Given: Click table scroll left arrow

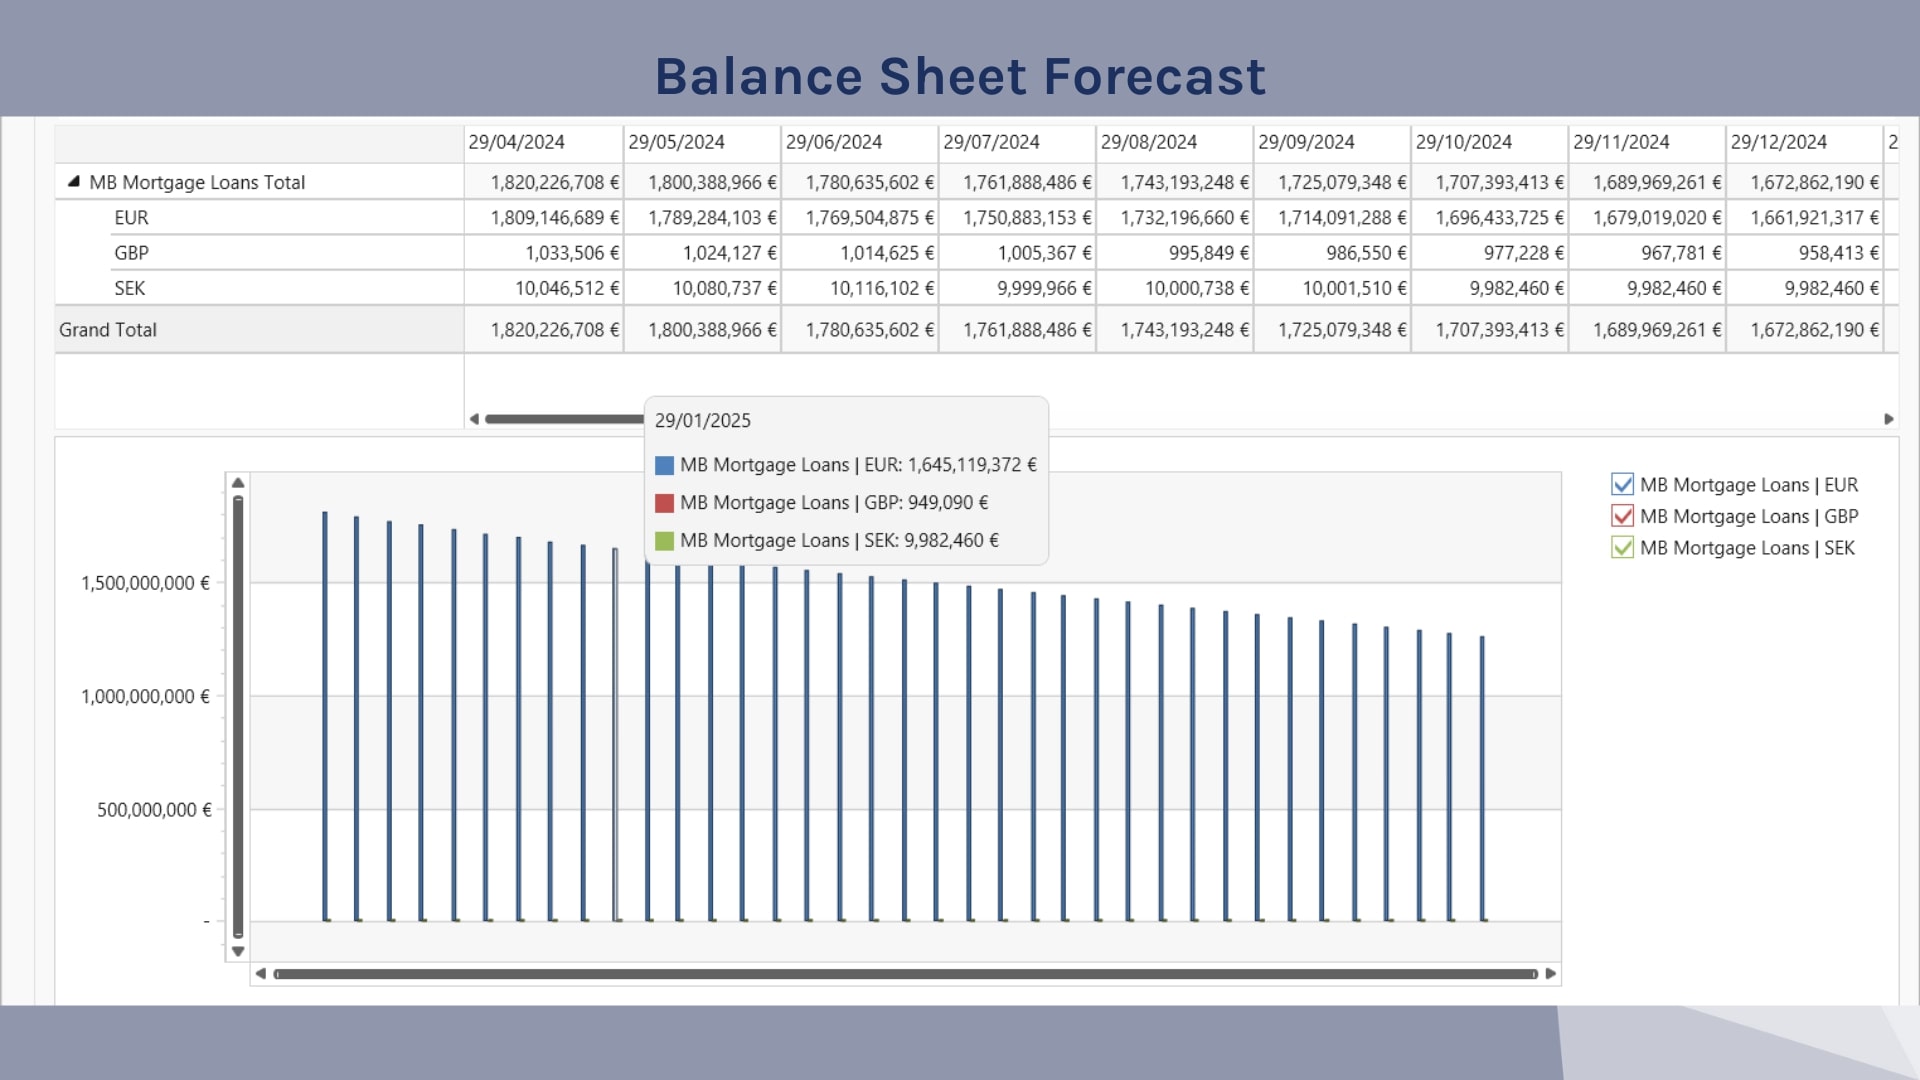Looking at the screenshot, I should pyautogui.click(x=474, y=419).
